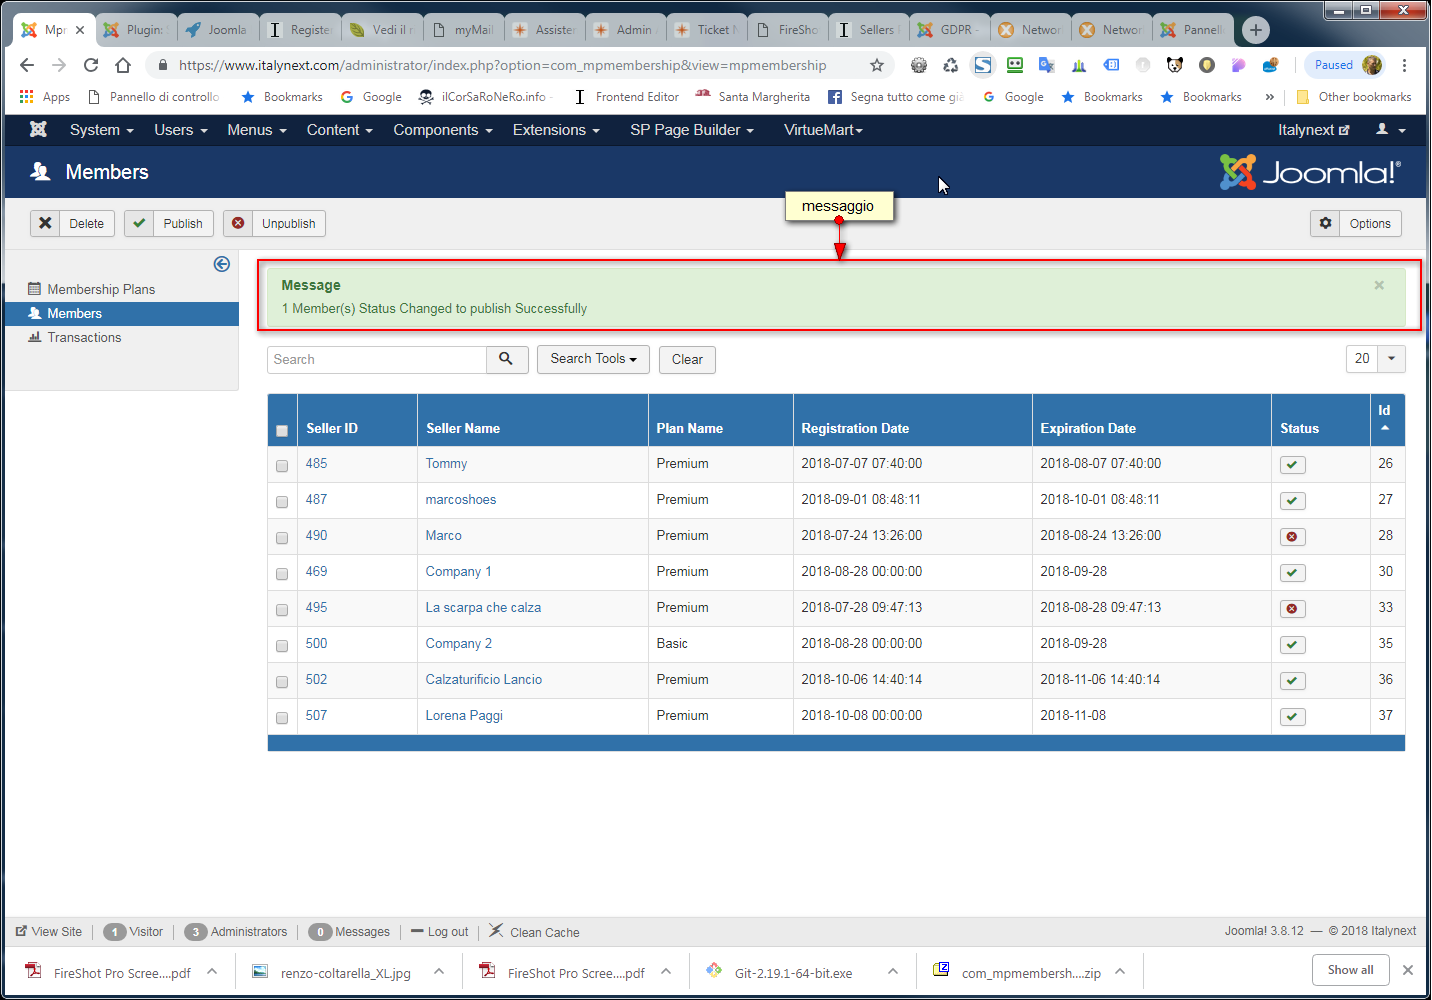The width and height of the screenshot is (1432, 1000).
Task: Expand the Search Tools dropdown
Action: point(593,360)
